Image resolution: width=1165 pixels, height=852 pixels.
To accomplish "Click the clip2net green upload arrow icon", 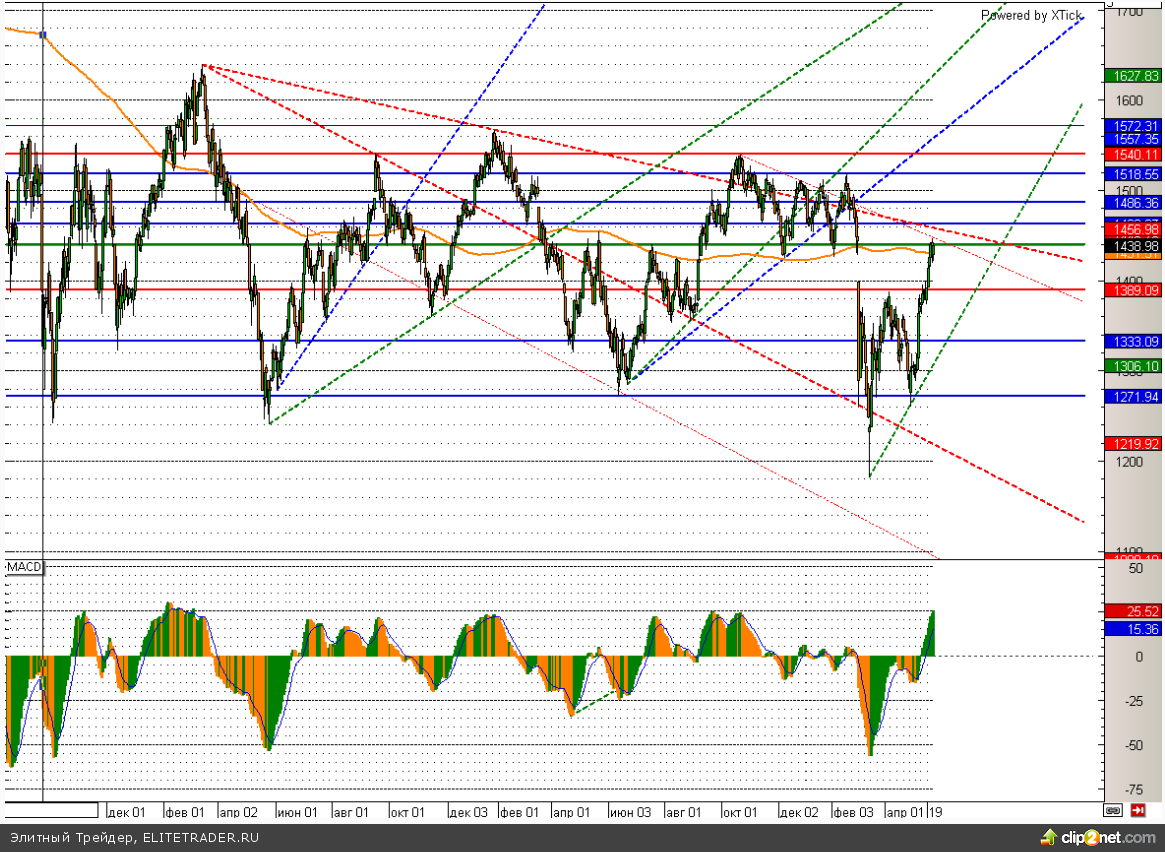I will 1048,837.
